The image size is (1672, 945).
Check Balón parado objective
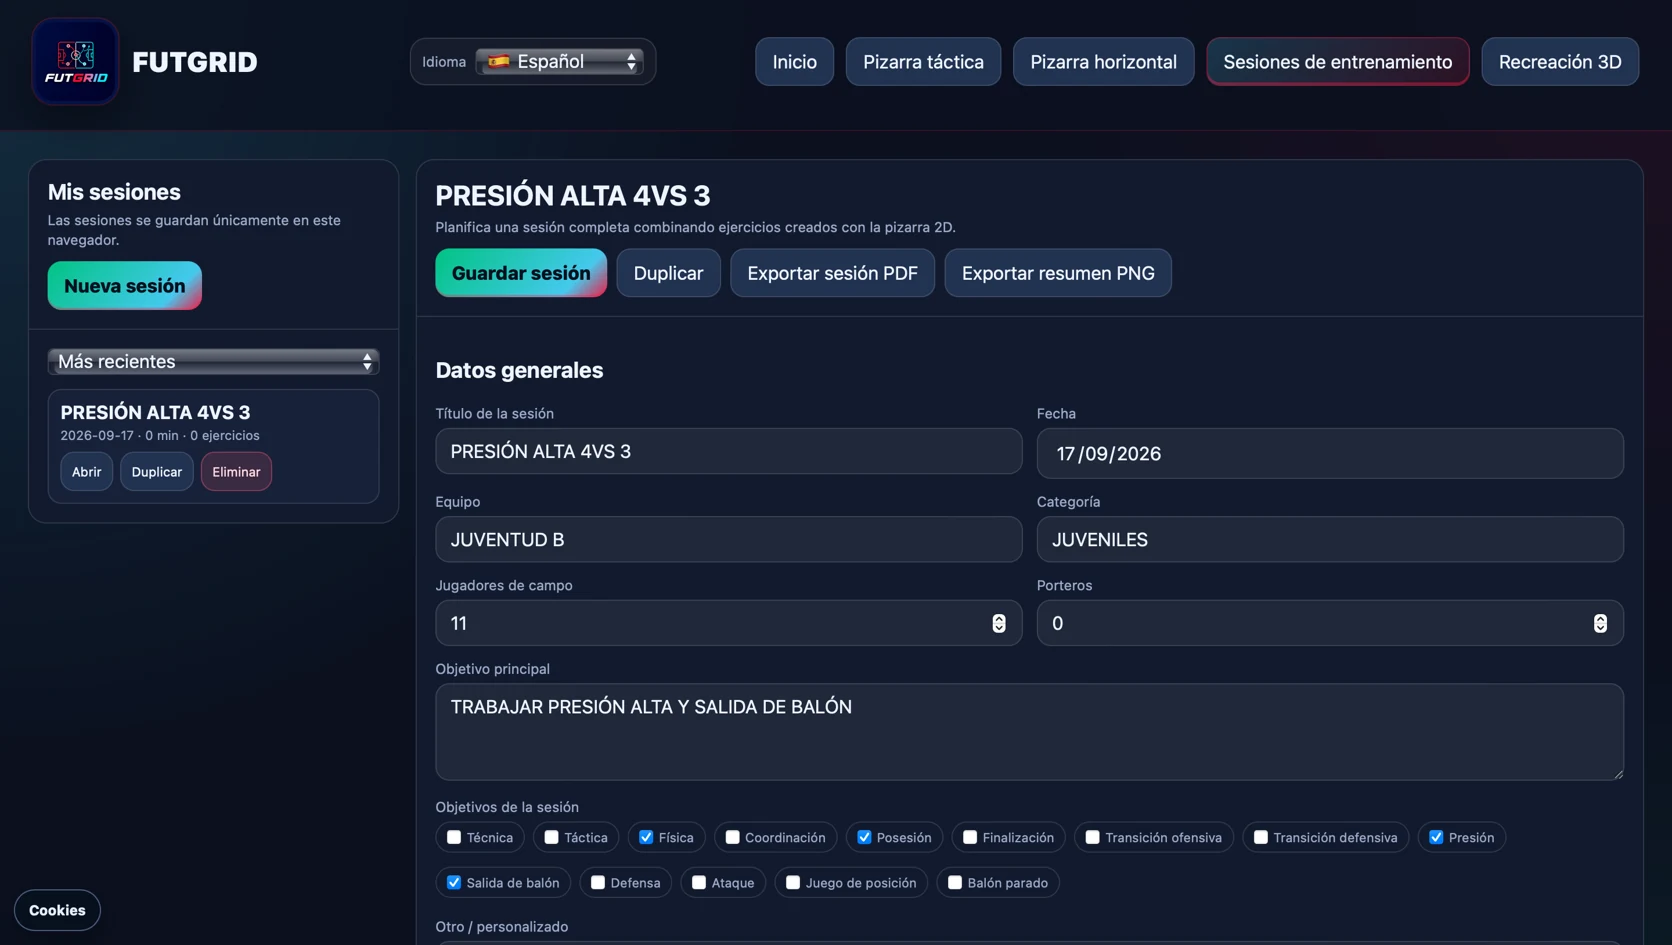click(955, 883)
